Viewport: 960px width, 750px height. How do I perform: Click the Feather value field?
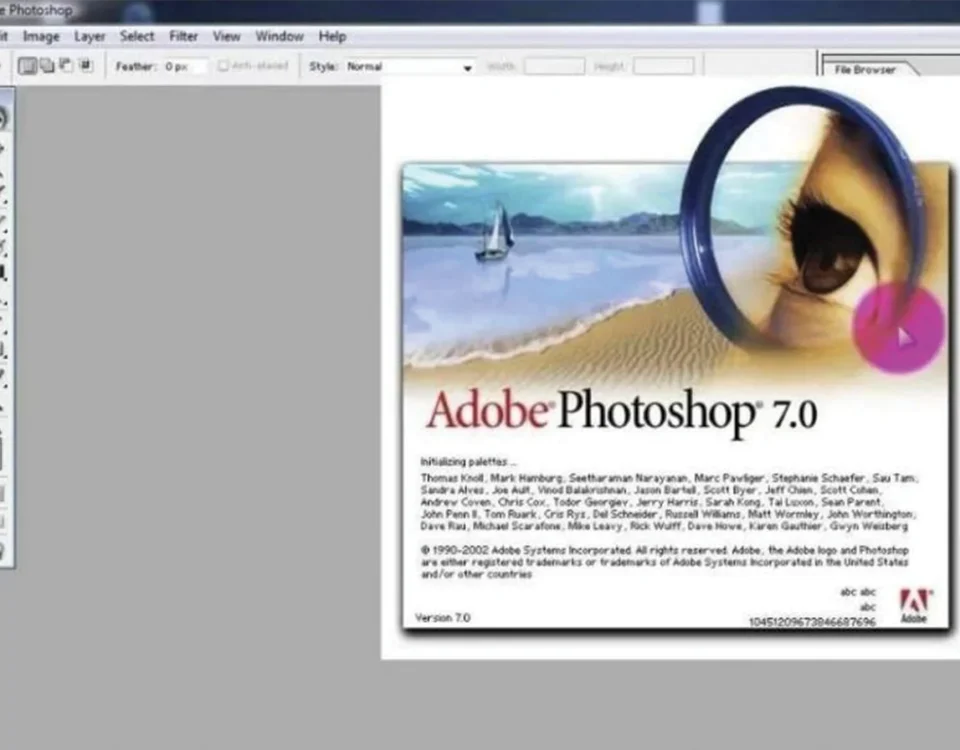(185, 66)
